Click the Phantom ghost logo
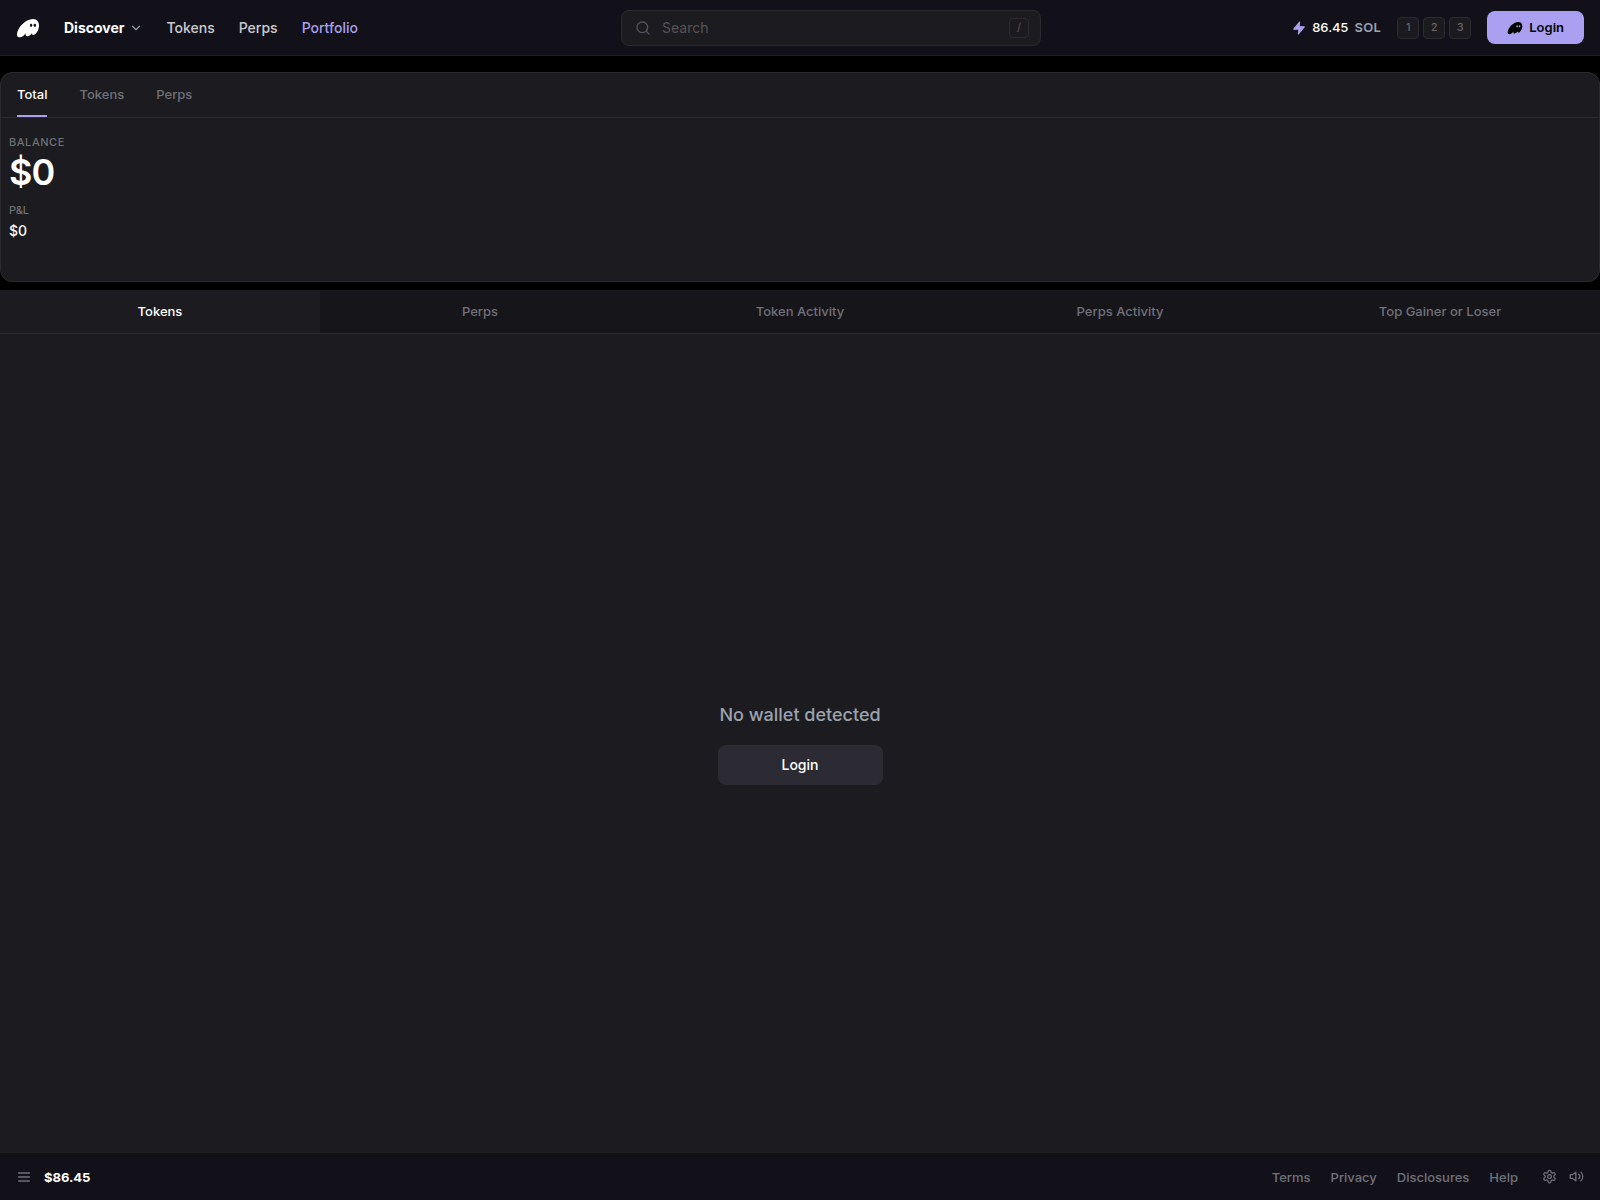This screenshot has width=1600, height=1200. (x=28, y=28)
